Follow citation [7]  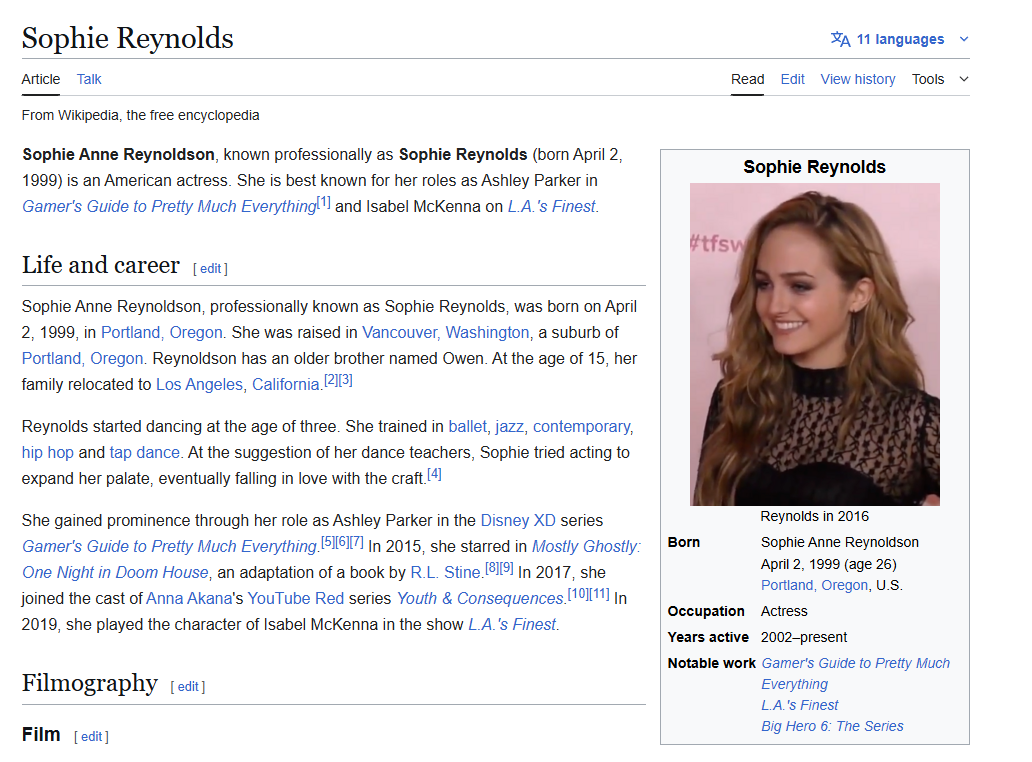coord(357,542)
